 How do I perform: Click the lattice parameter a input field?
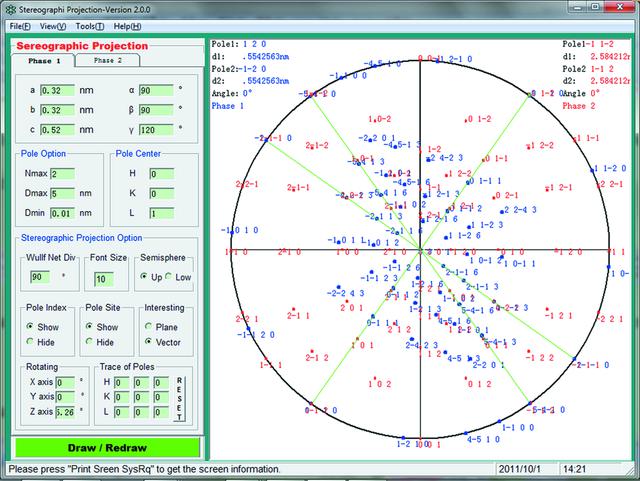(x=58, y=90)
